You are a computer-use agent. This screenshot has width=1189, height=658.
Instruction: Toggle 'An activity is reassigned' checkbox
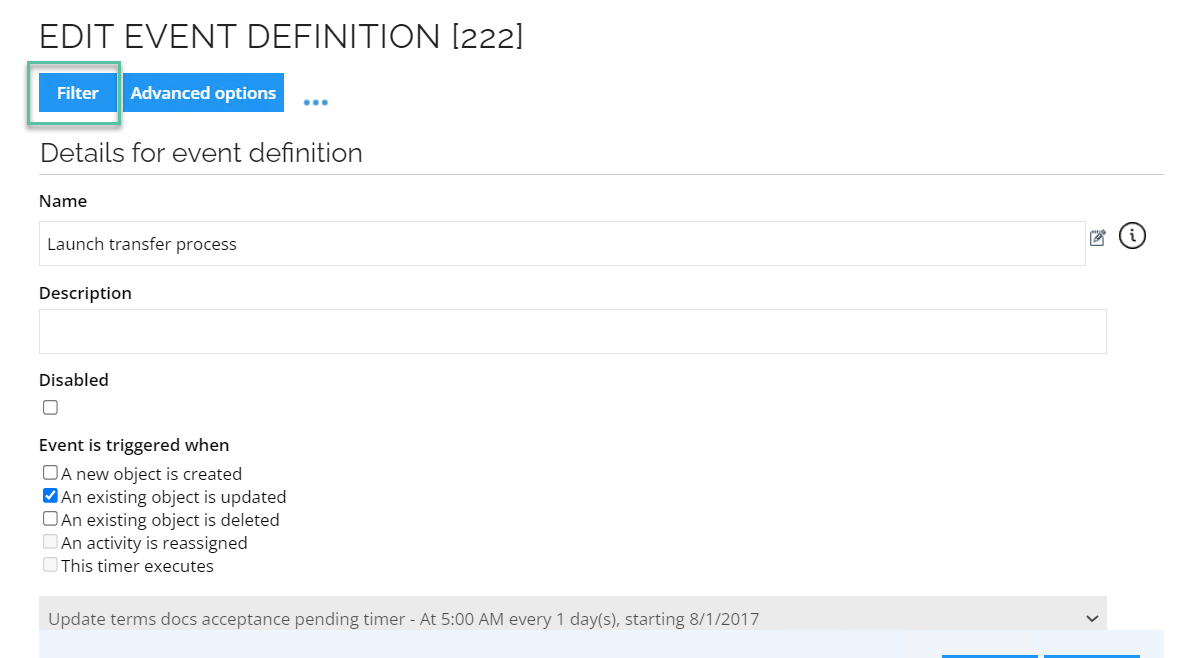click(50, 542)
